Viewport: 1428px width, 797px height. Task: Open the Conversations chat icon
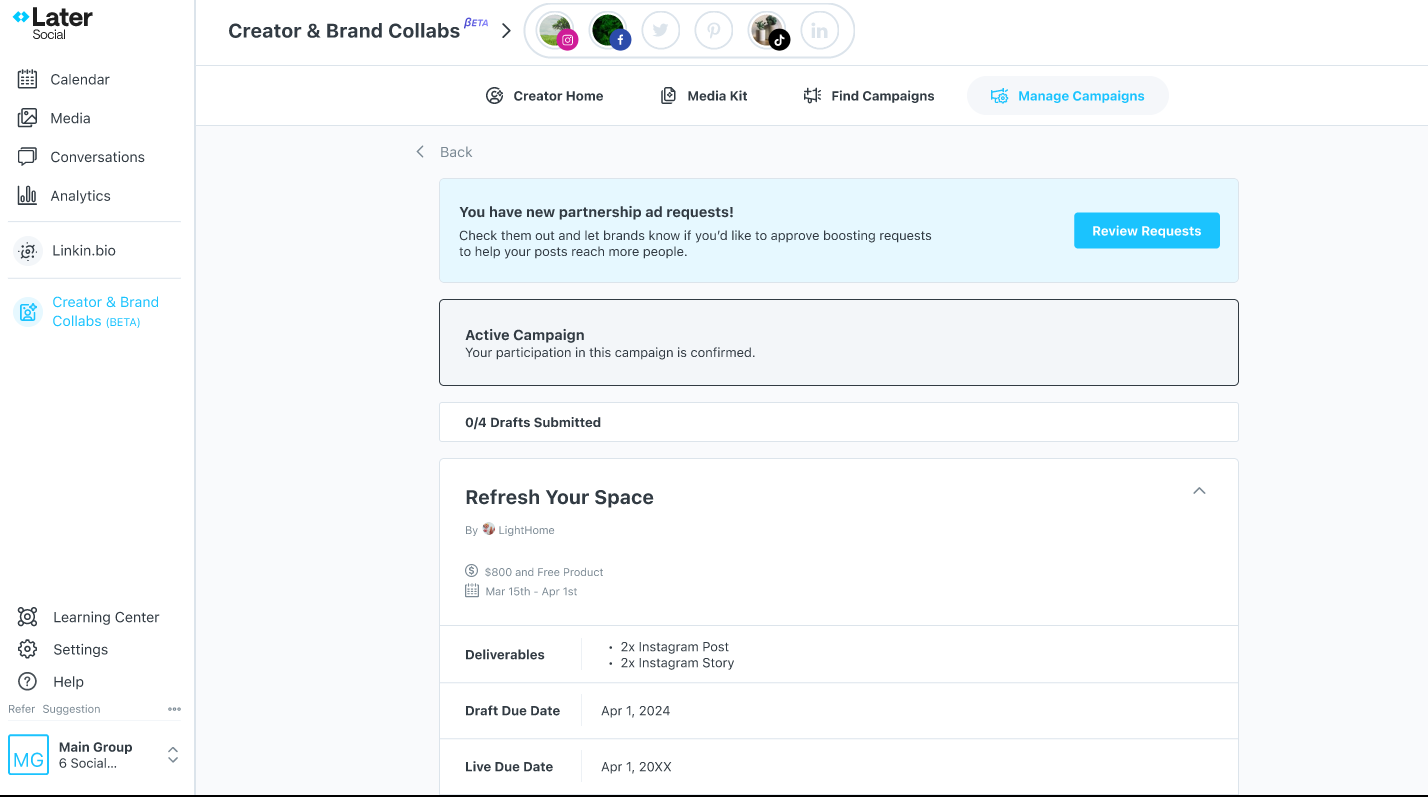27,157
